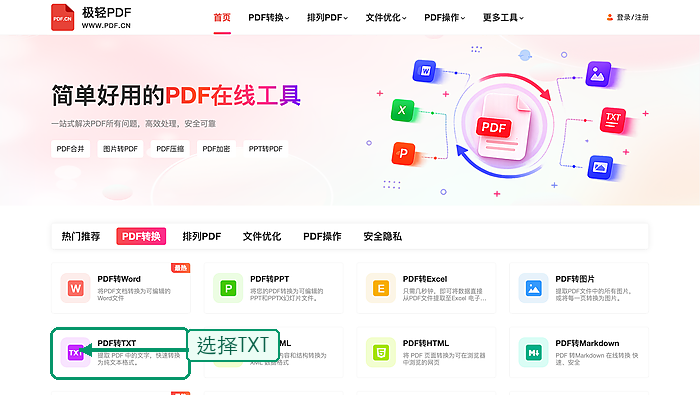
Task: Click the PDF合并 quick link button
Action: point(71,149)
